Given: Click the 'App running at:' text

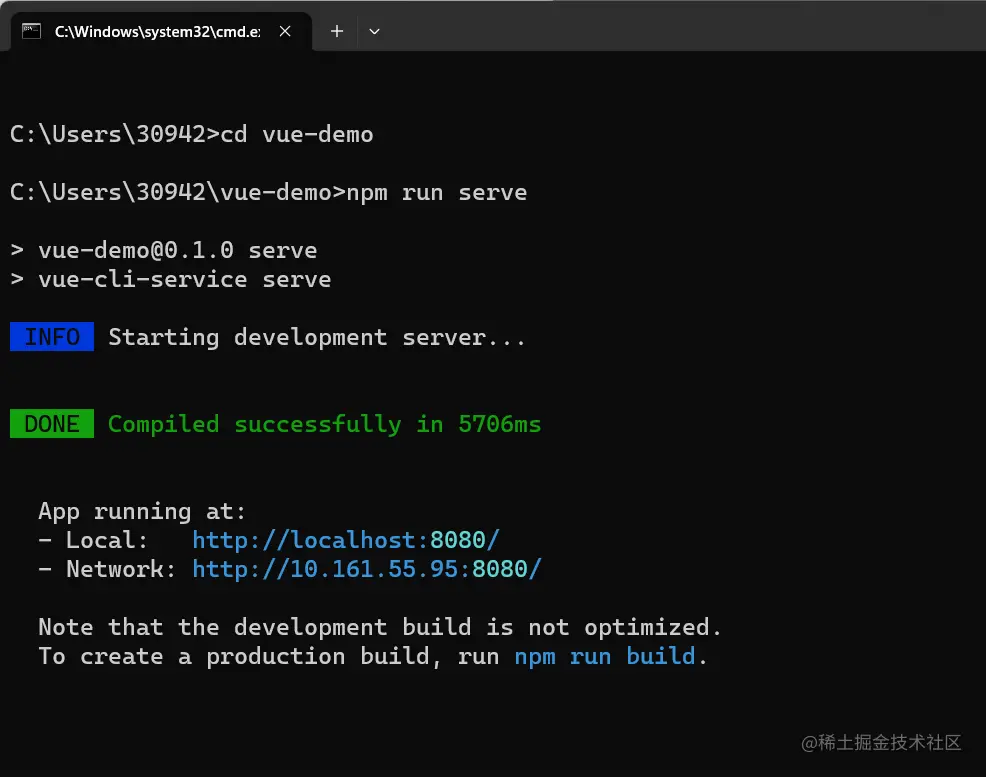Looking at the screenshot, I should tap(142, 511).
